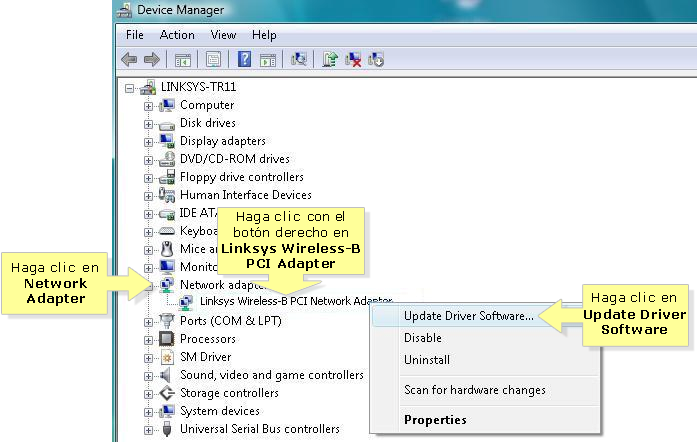Open the Action menu

coord(177,35)
